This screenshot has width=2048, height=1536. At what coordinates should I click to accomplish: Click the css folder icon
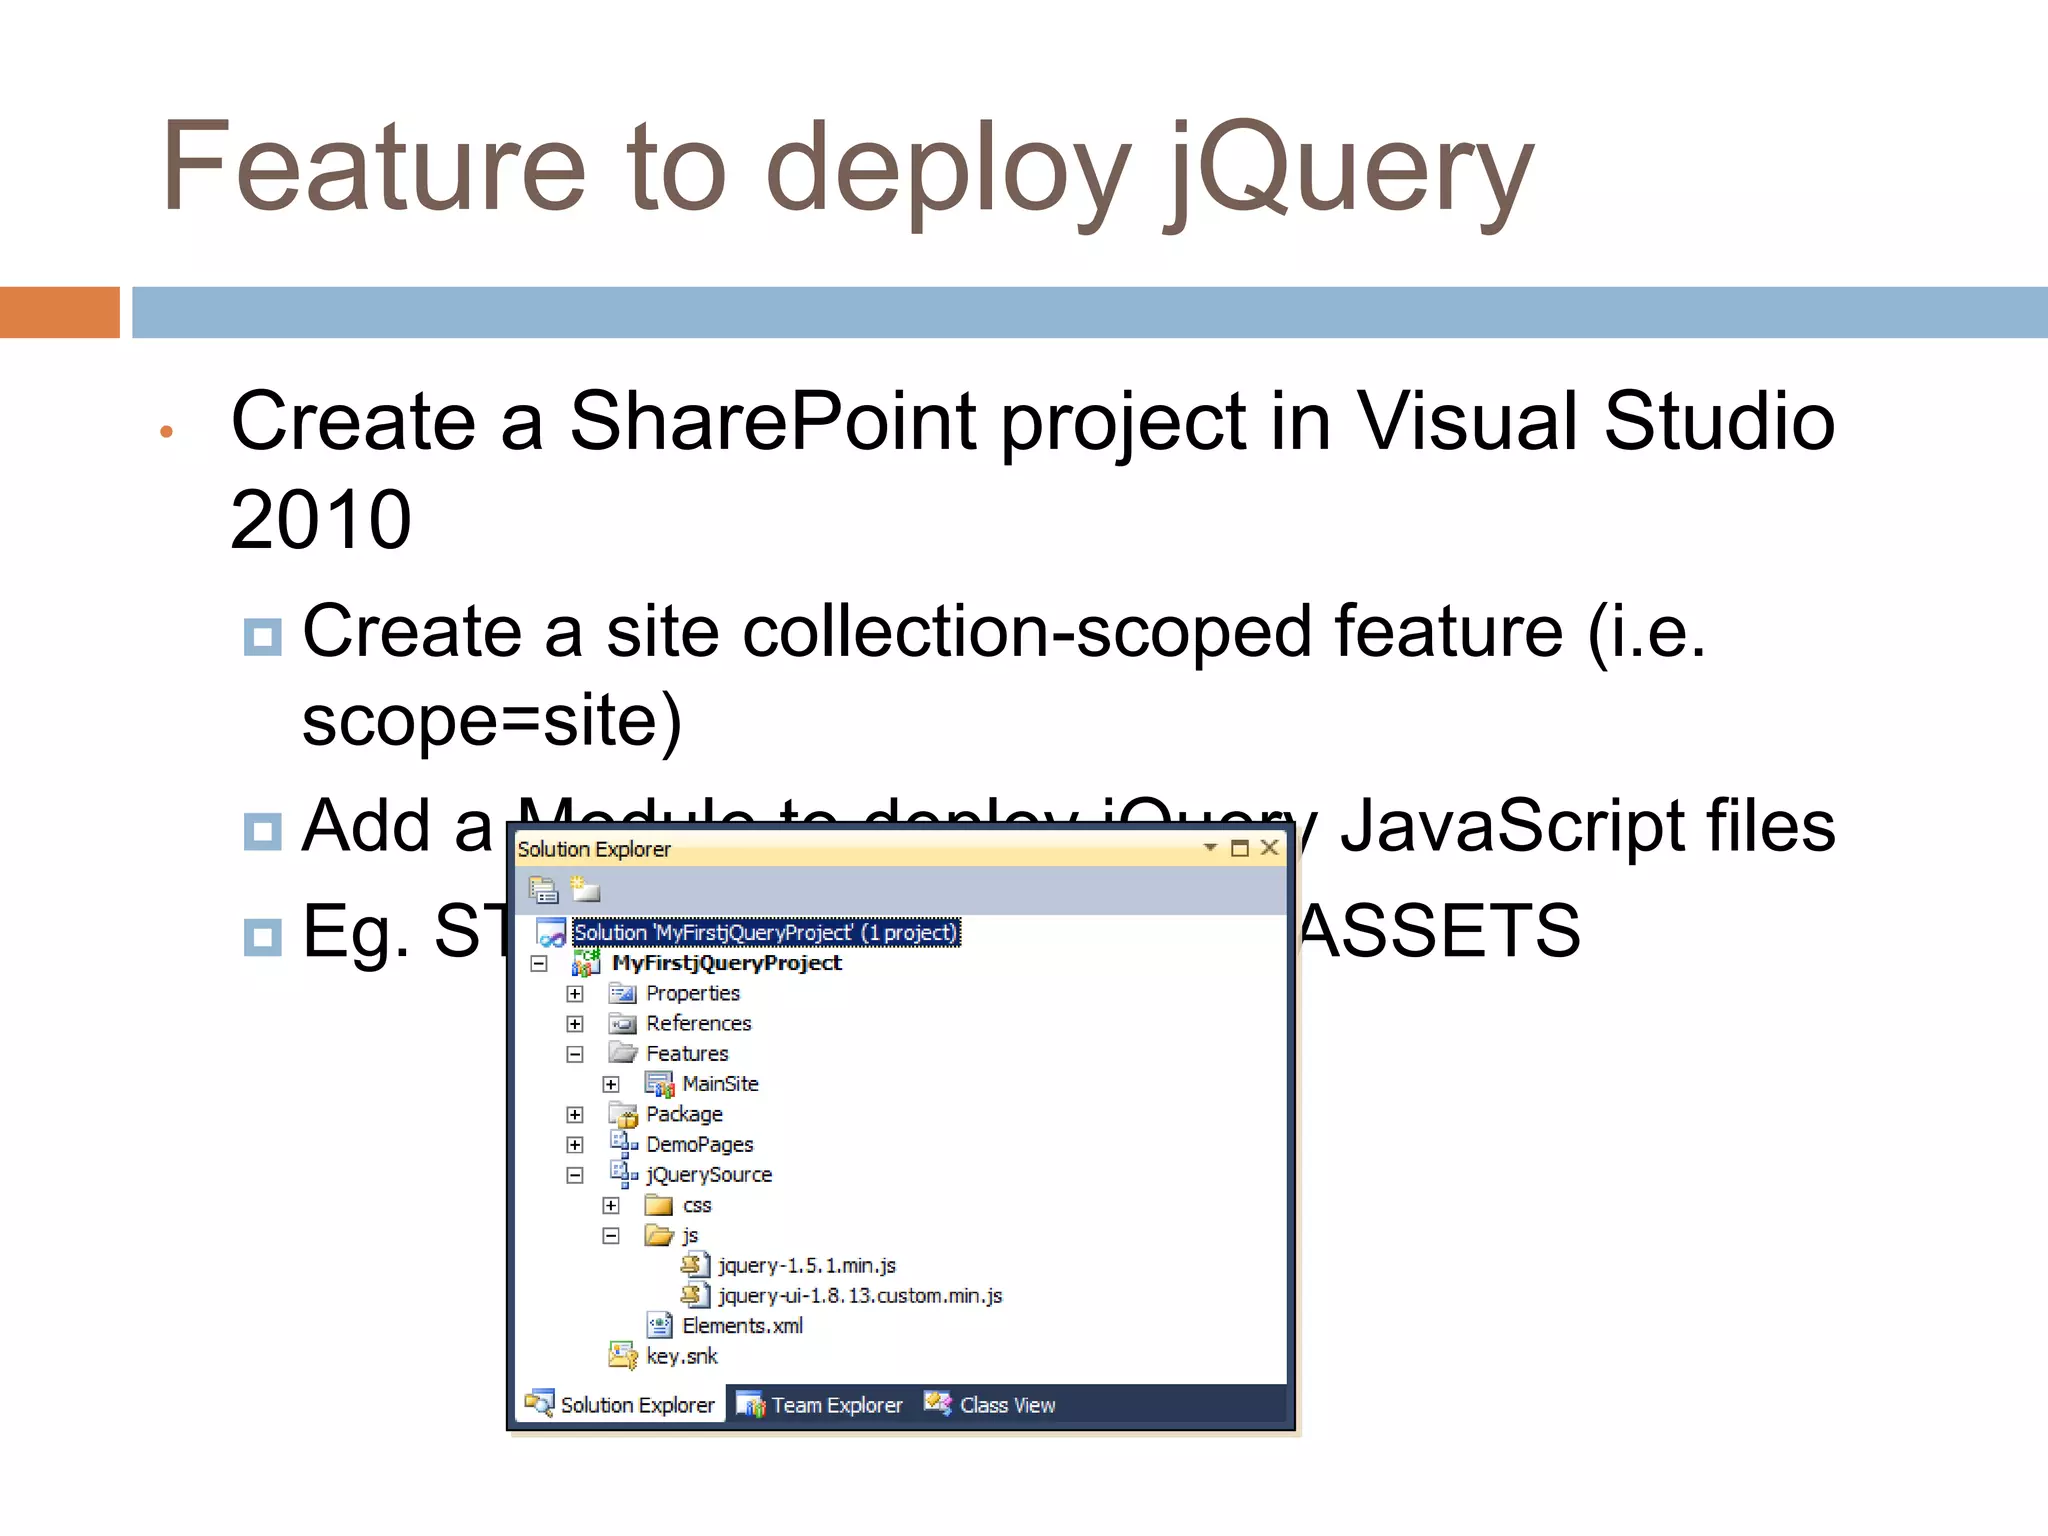pos(659,1205)
